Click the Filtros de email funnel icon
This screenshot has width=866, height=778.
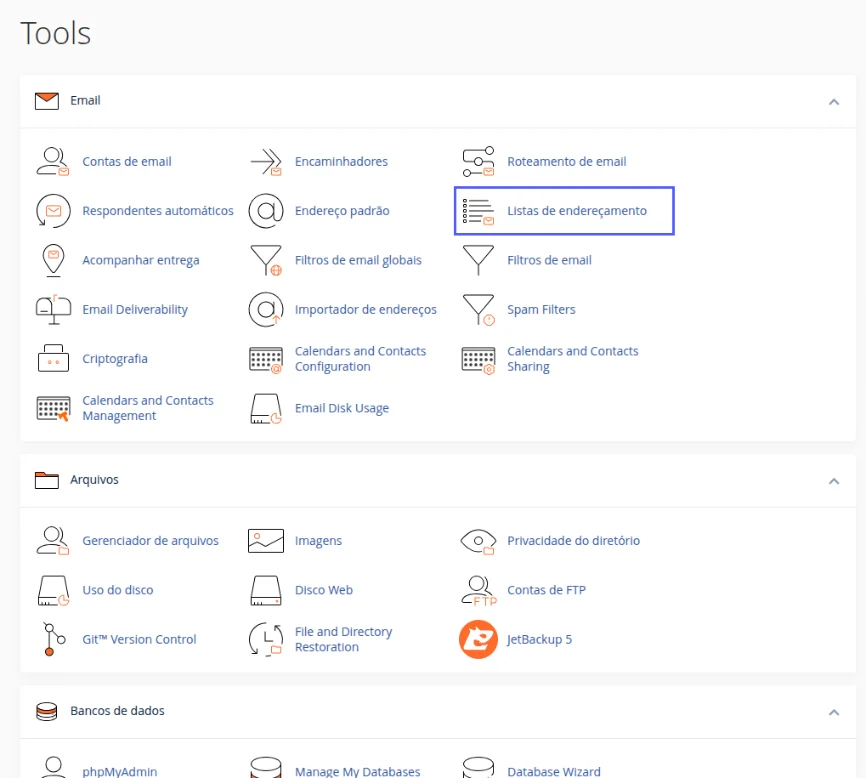pos(478,260)
